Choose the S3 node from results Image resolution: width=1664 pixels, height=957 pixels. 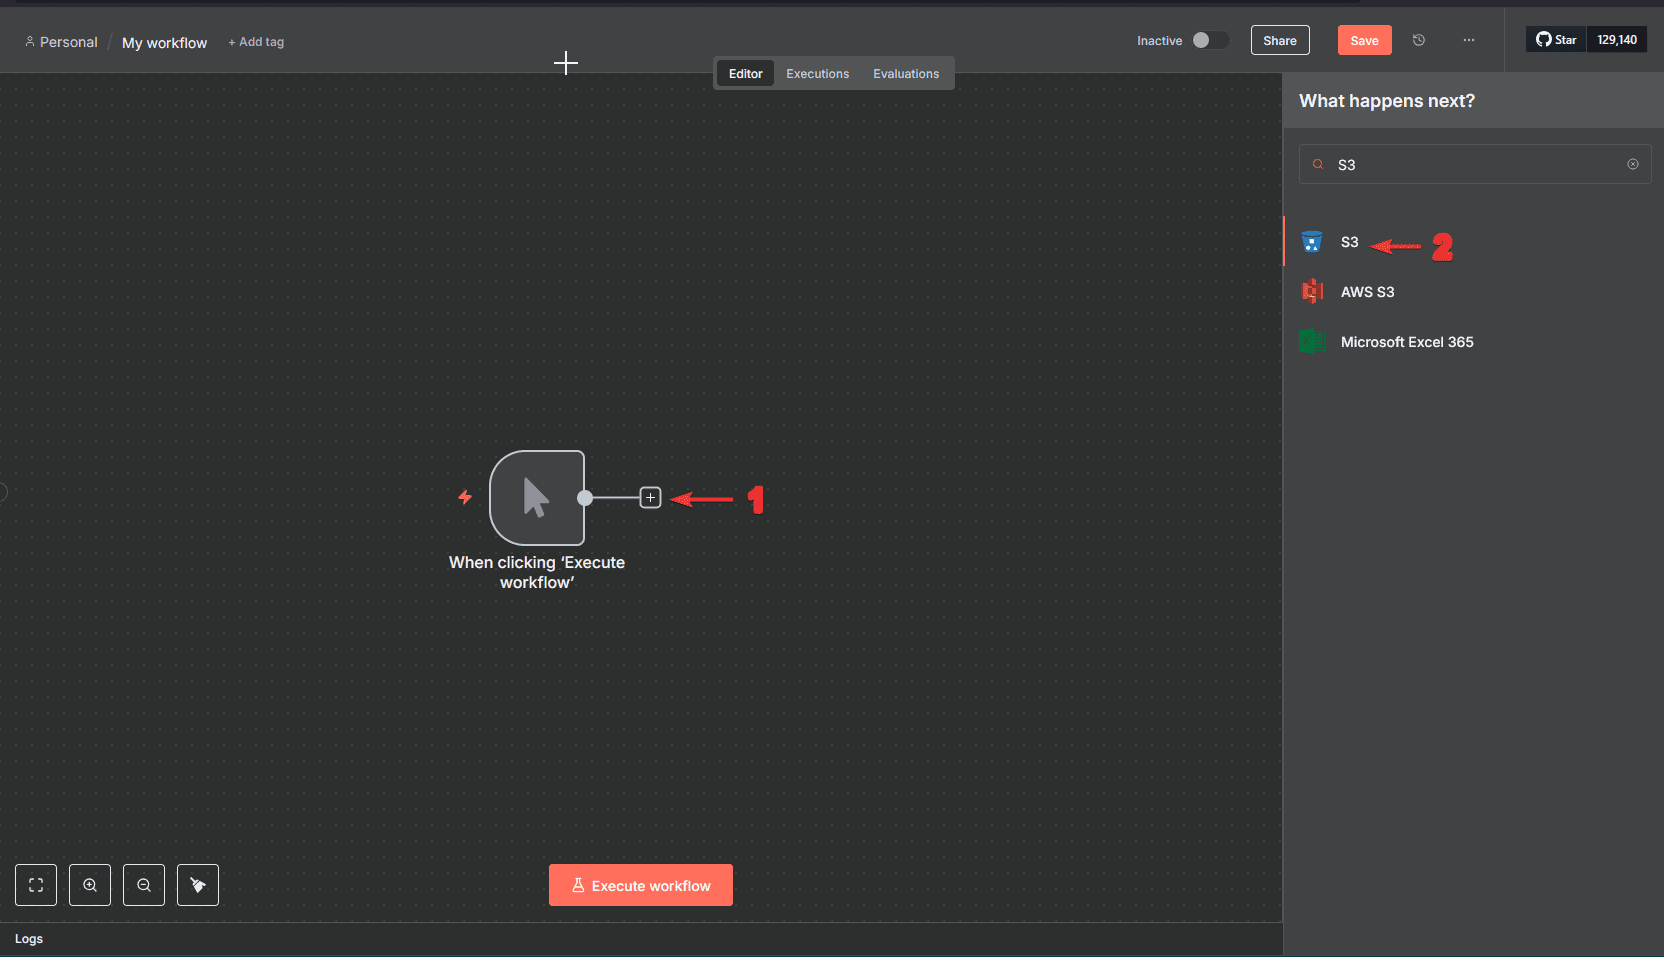coord(1349,242)
